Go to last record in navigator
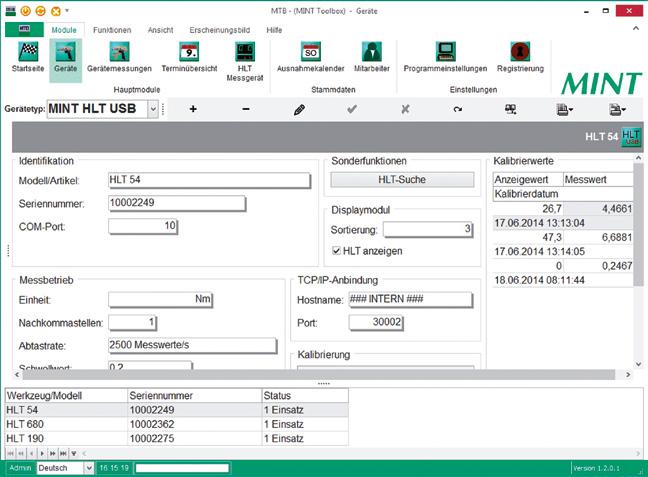648x477 pixels. [x=63, y=453]
